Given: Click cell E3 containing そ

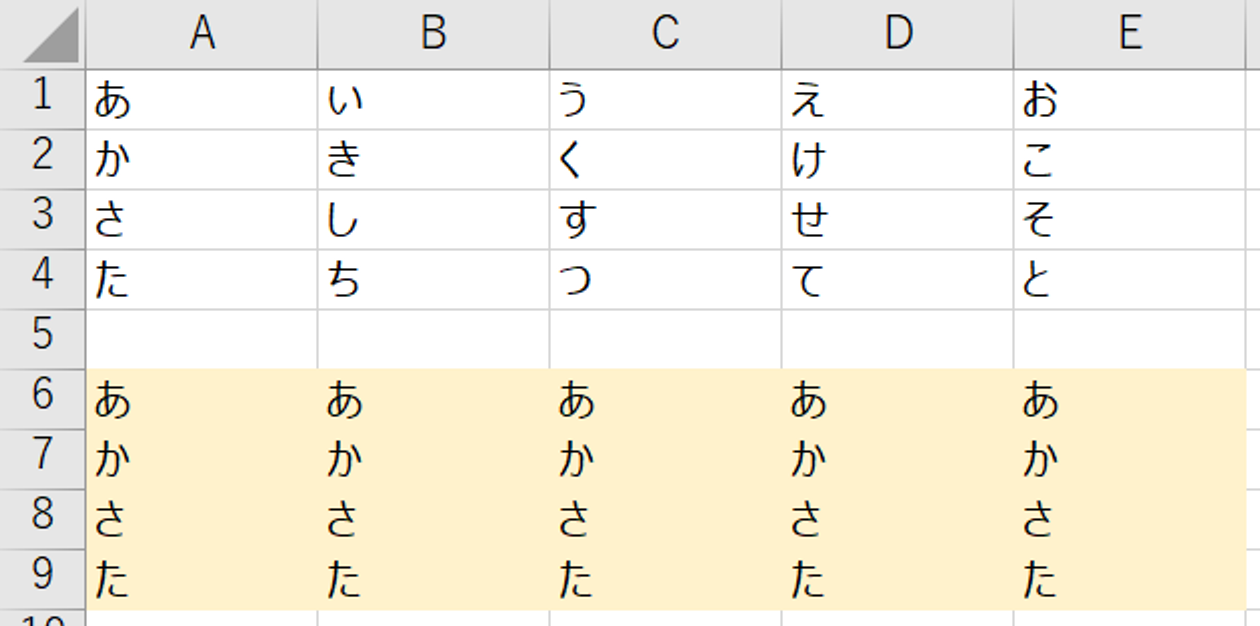Looking at the screenshot, I should [1129, 219].
